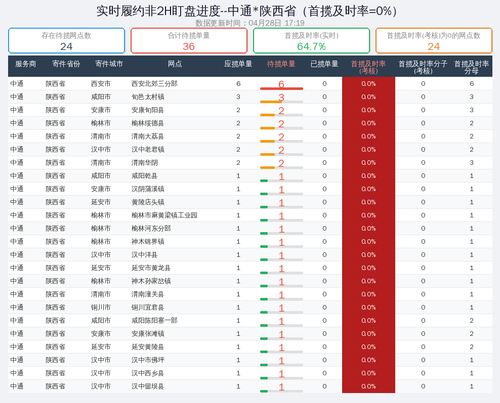
Task: Click the 已揽单量 value 0 in 榆林绥德县 row
Action: point(324,123)
